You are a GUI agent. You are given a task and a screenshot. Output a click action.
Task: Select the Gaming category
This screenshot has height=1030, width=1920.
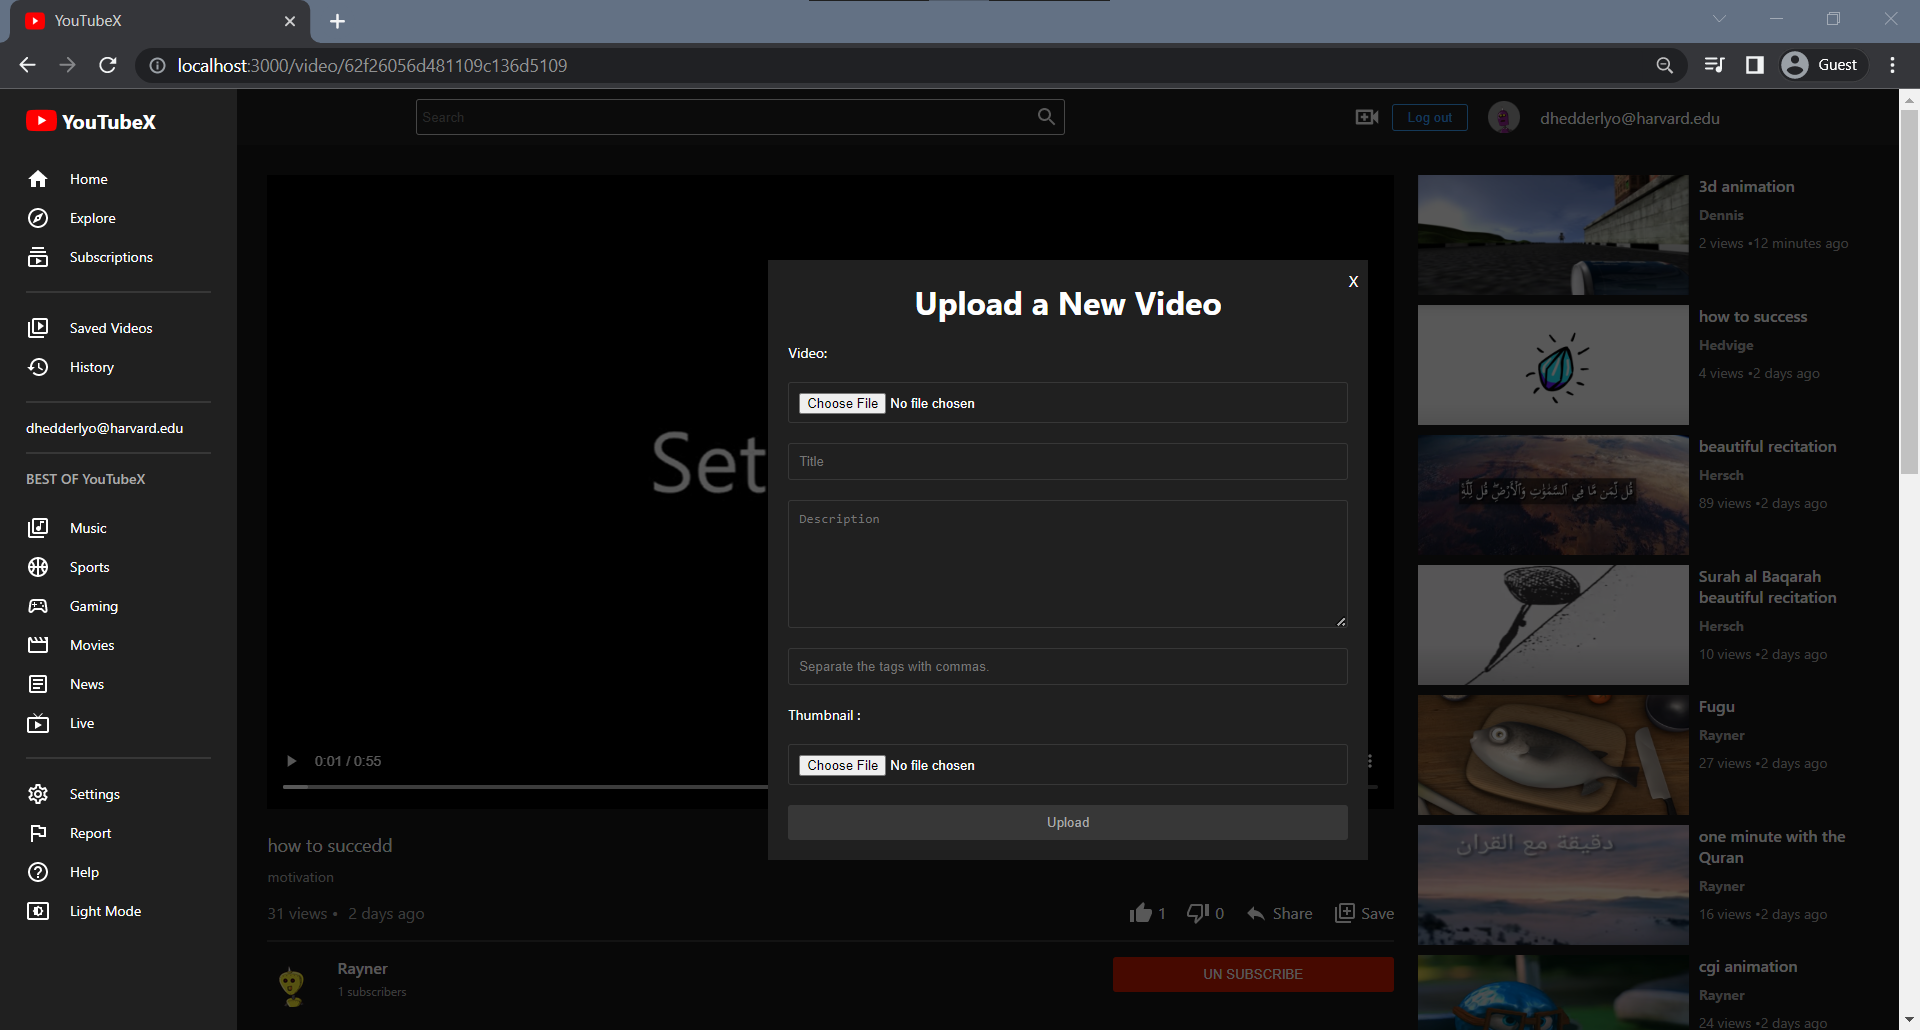(94, 606)
